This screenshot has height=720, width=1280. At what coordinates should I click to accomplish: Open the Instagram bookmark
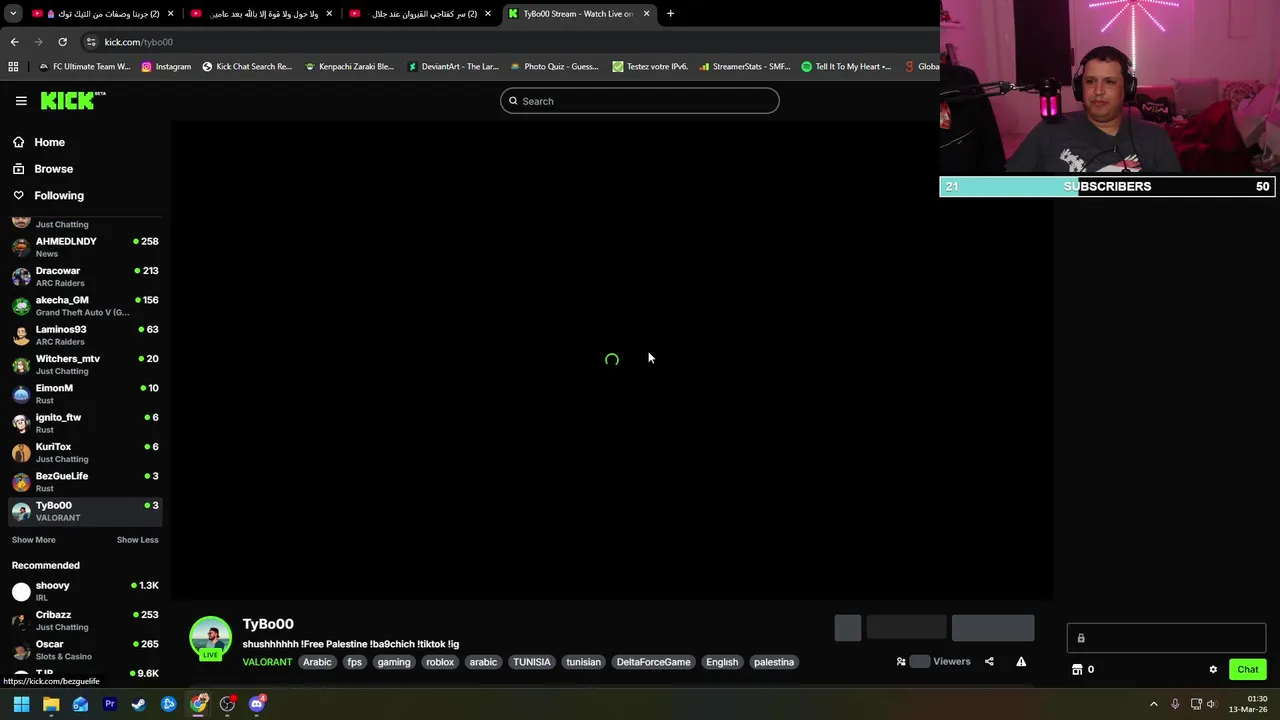click(166, 67)
